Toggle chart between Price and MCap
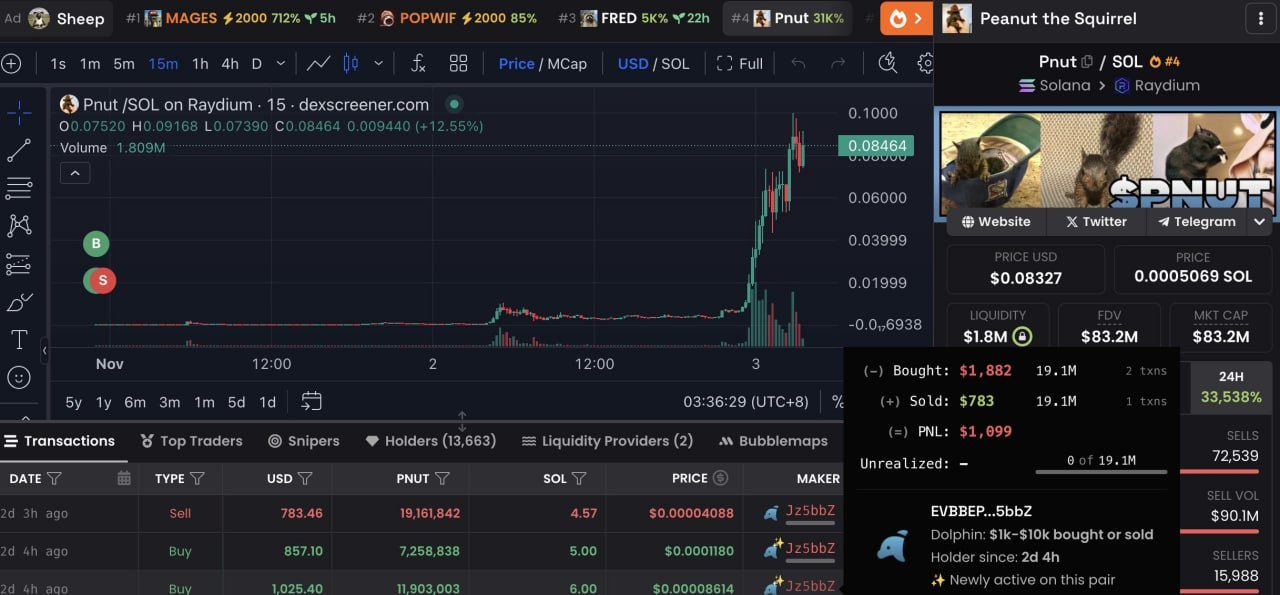The height and width of the screenshot is (595, 1280). (x=543, y=64)
